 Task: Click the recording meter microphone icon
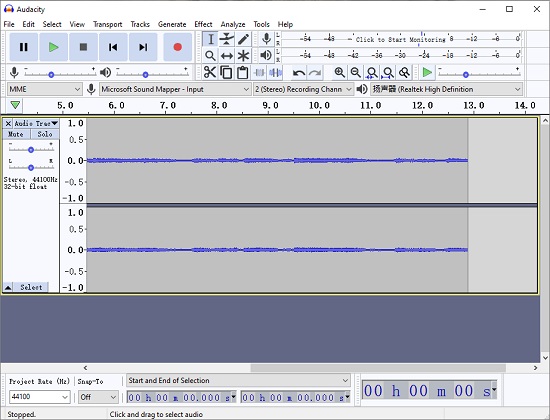[x=267, y=39]
